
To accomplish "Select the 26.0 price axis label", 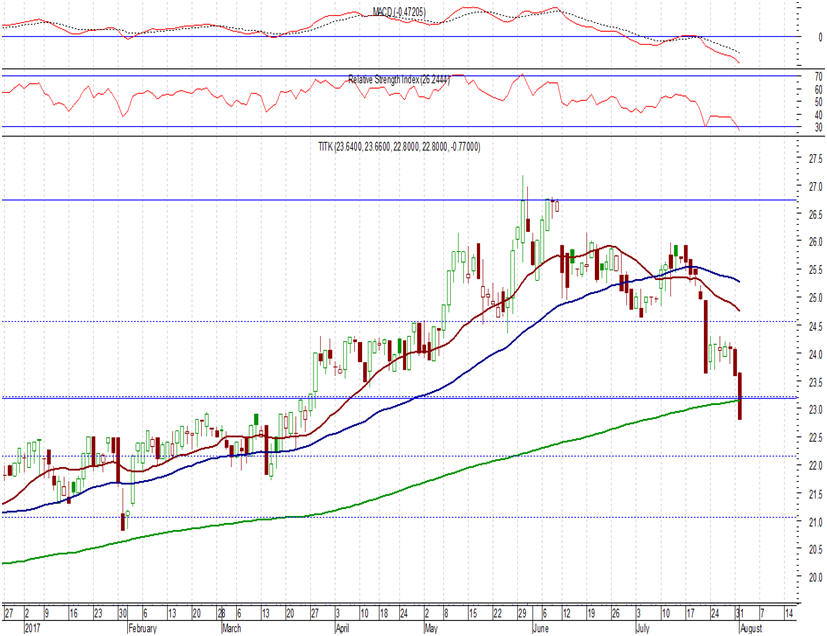I will [x=815, y=242].
